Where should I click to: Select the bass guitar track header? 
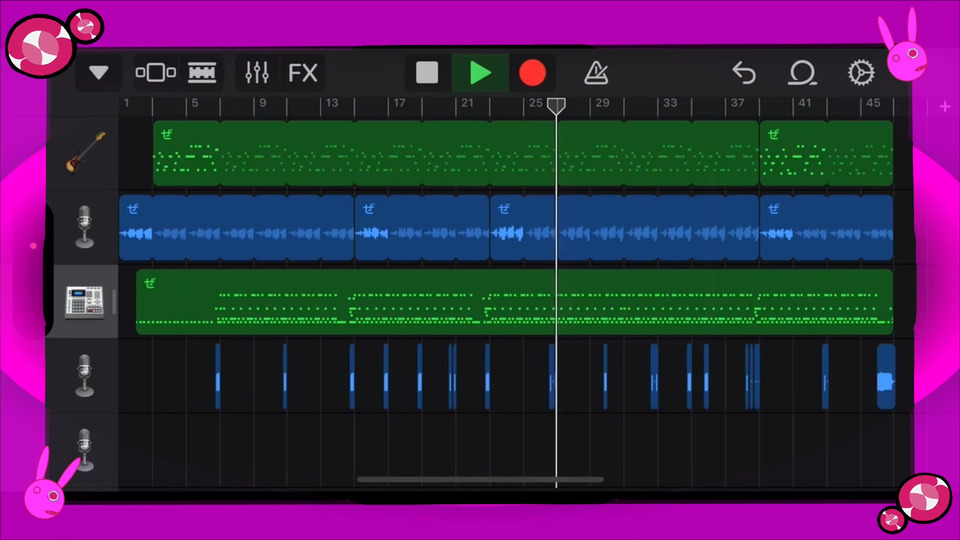84,153
